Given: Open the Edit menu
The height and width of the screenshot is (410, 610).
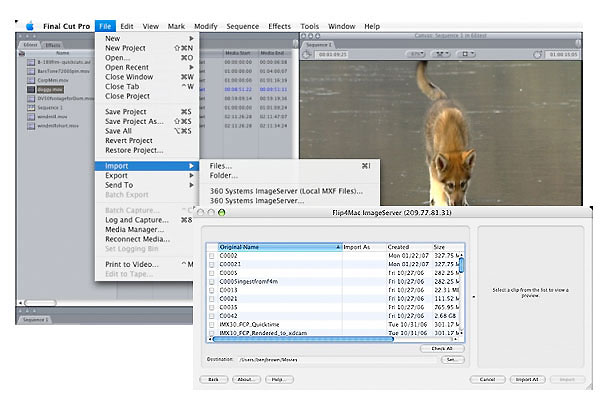Looking at the screenshot, I should pyautogui.click(x=127, y=26).
